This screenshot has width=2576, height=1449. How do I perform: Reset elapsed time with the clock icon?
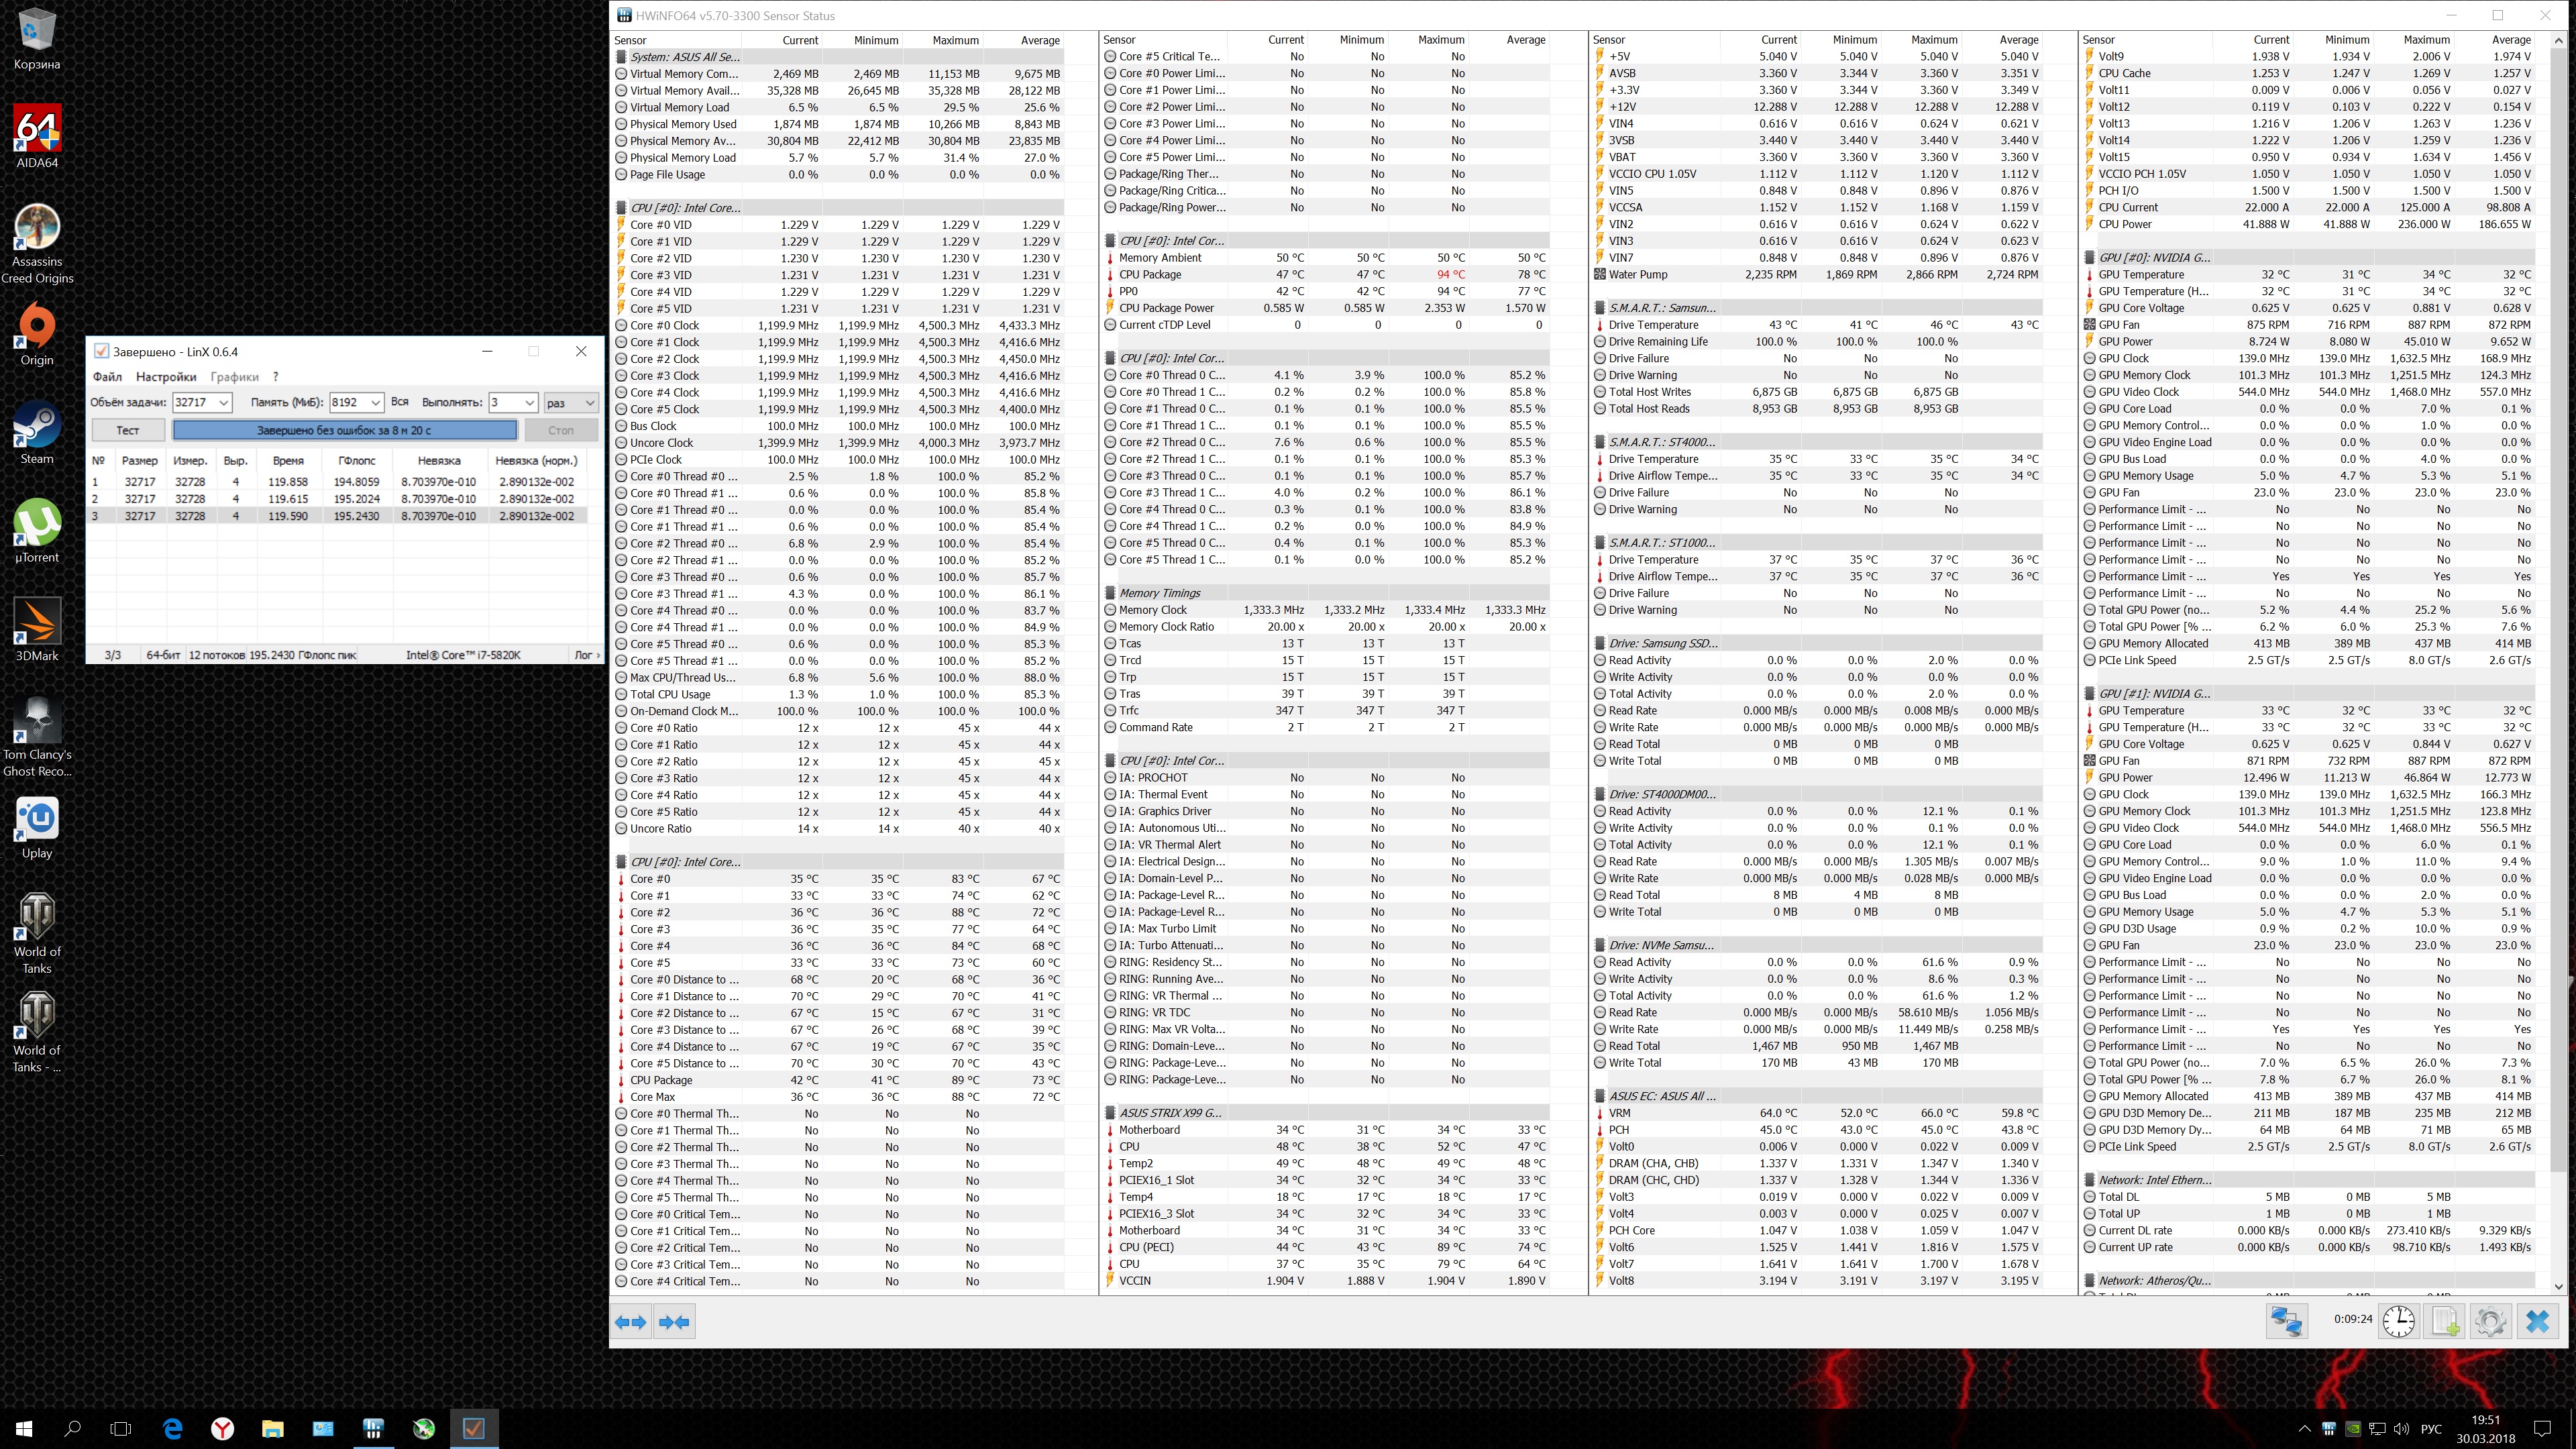2398,1321
